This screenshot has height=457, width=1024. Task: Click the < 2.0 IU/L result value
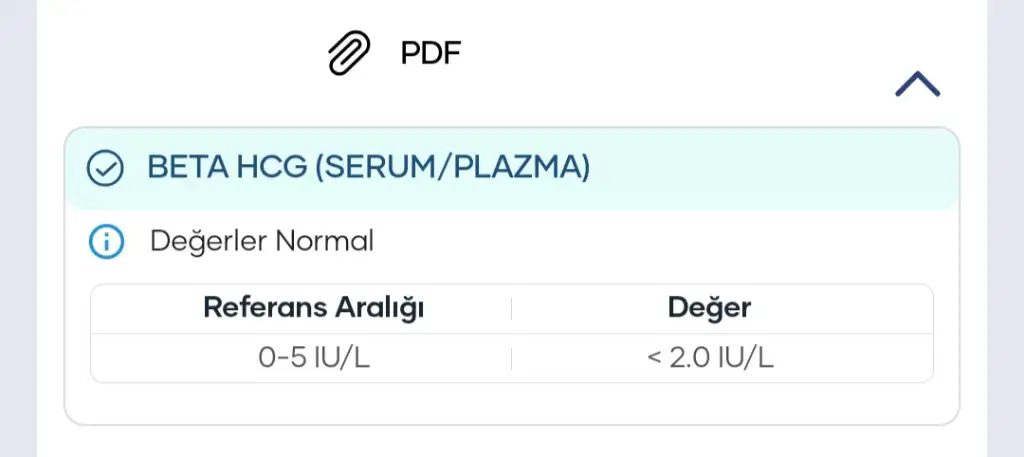pyautogui.click(x=709, y=358)
